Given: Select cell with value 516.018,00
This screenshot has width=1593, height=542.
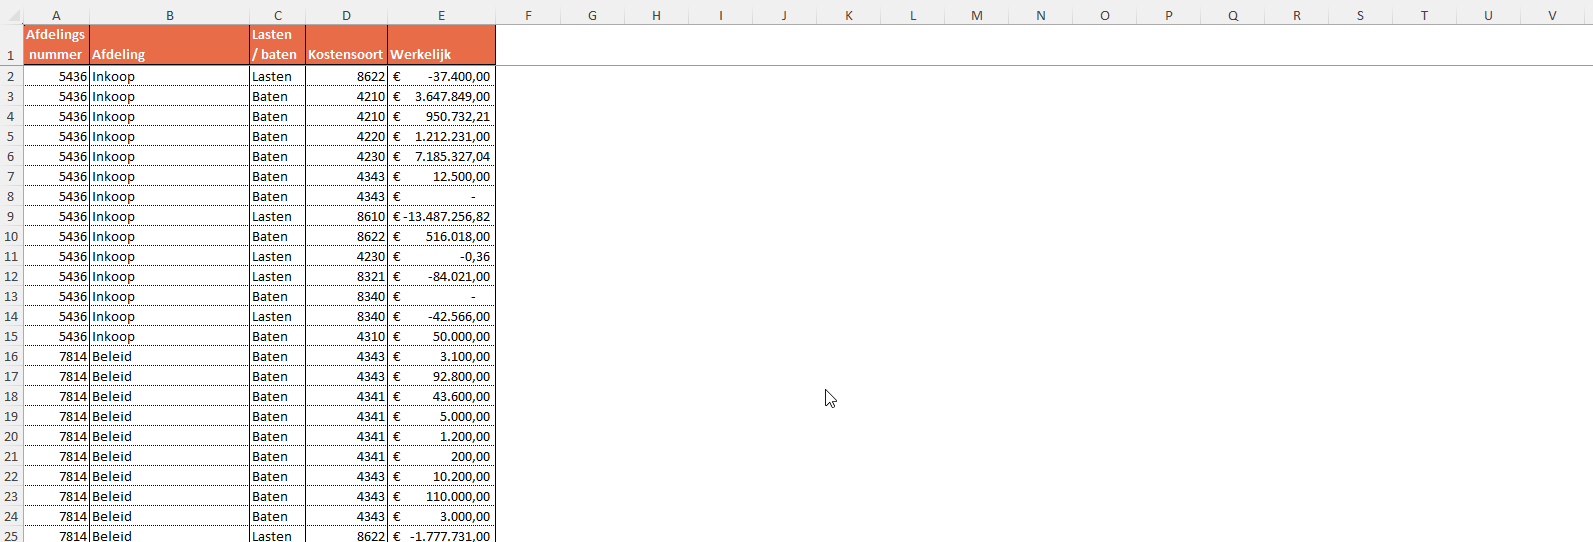Looking at the screenshot, I should click(x=441, y=236).
